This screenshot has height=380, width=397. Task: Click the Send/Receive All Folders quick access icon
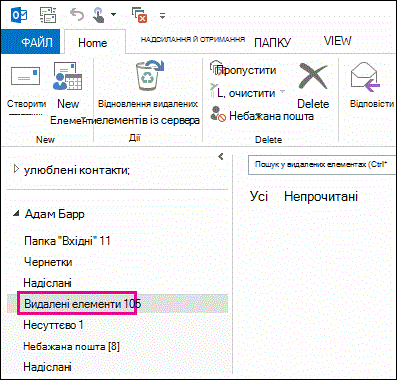click(48, 15)
